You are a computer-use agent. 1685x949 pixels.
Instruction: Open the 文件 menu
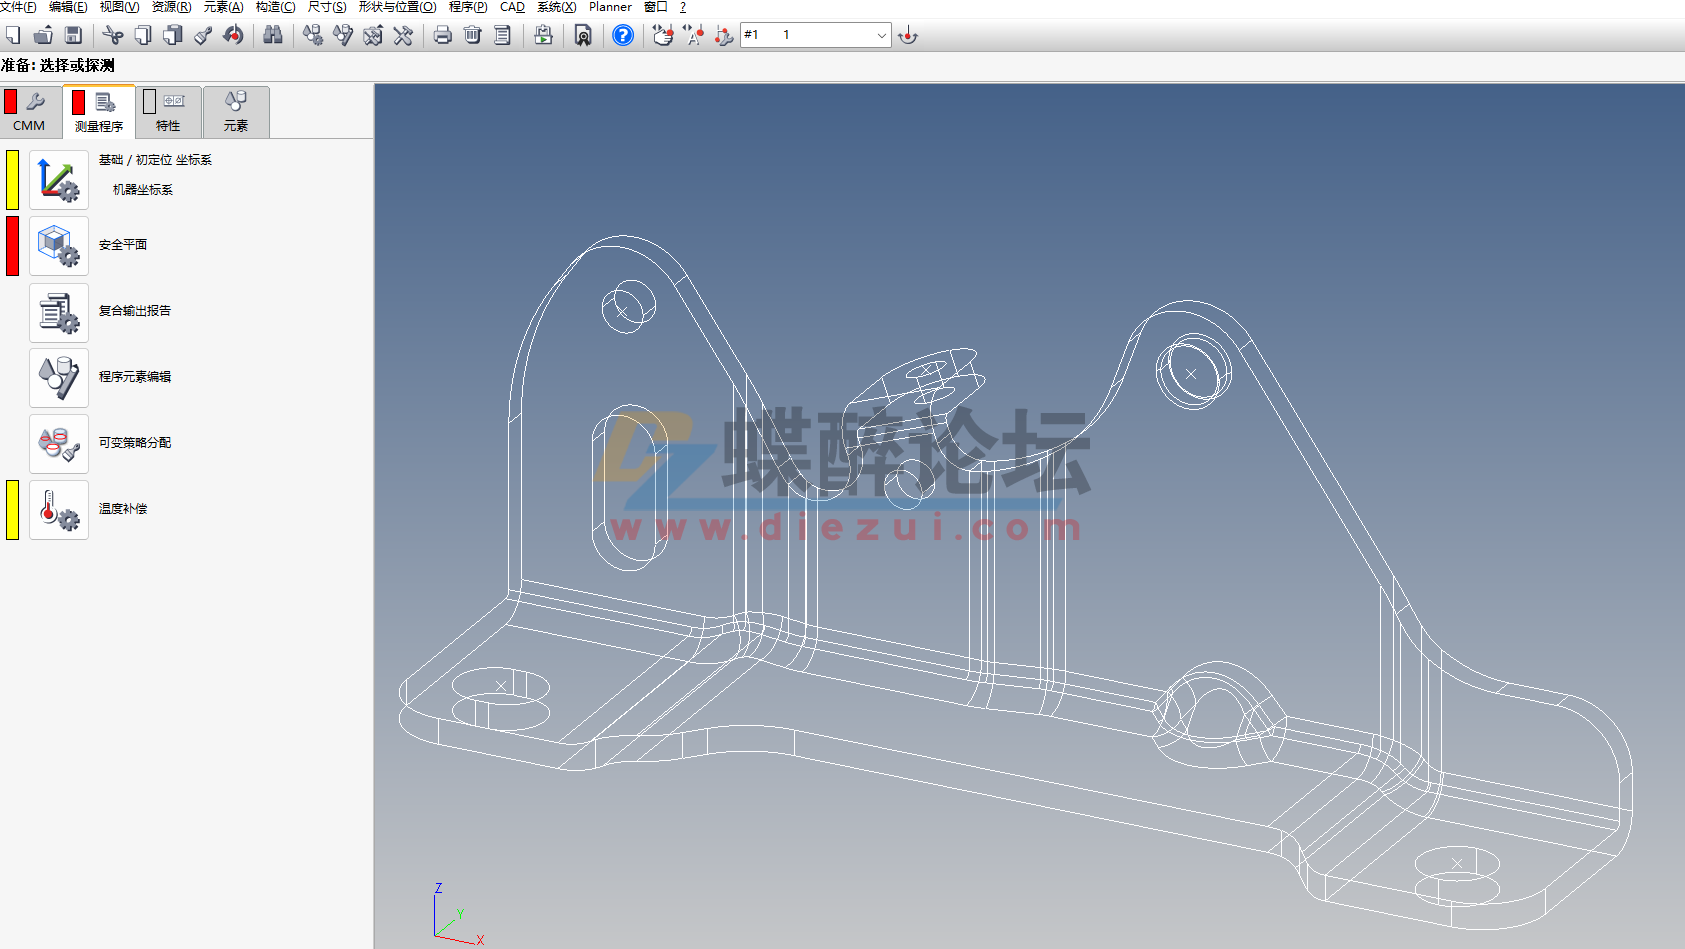tap(20, 7)
